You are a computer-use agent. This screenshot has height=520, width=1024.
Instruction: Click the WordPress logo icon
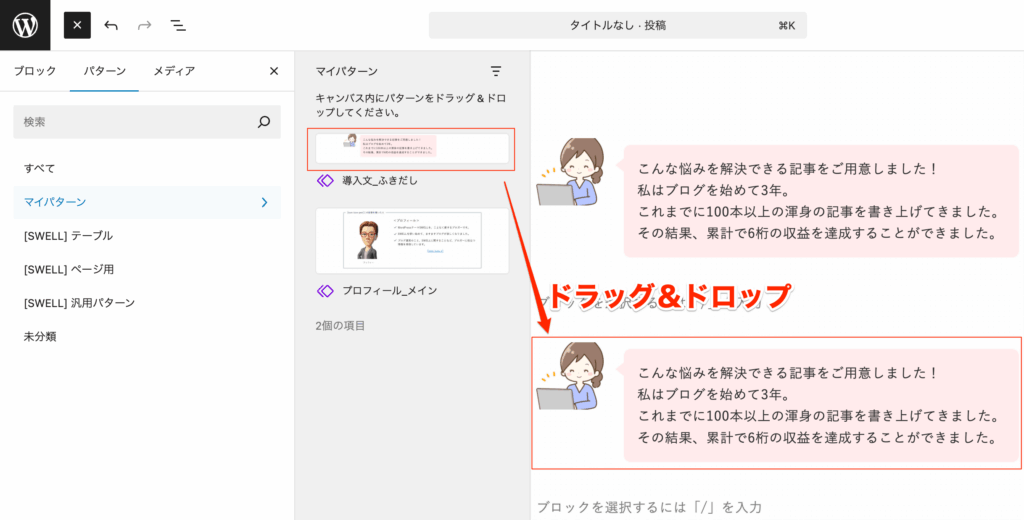[25, 25]
